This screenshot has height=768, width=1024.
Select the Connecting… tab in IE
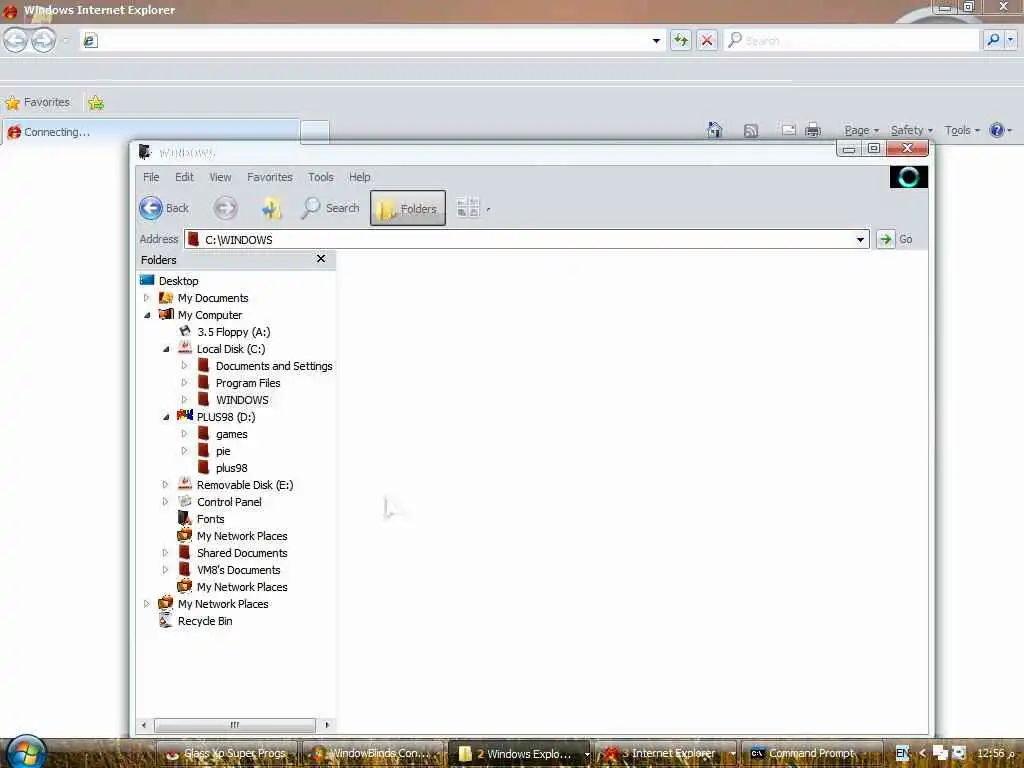(151, 132)
